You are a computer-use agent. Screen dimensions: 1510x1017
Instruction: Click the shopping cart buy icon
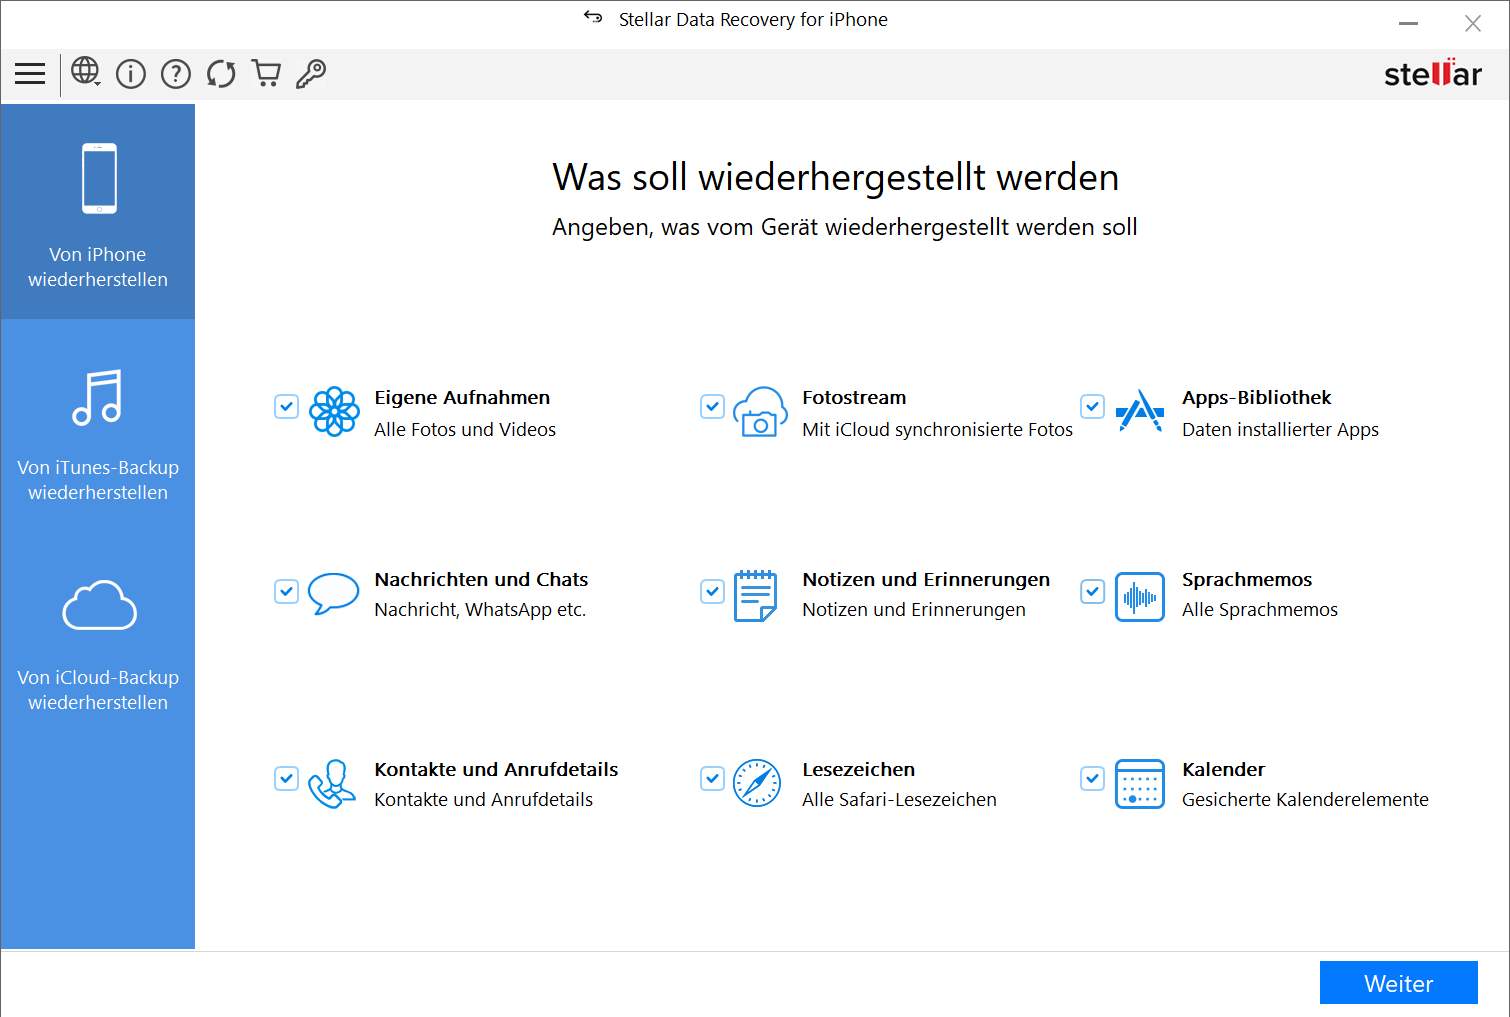(x=266, y=74)
